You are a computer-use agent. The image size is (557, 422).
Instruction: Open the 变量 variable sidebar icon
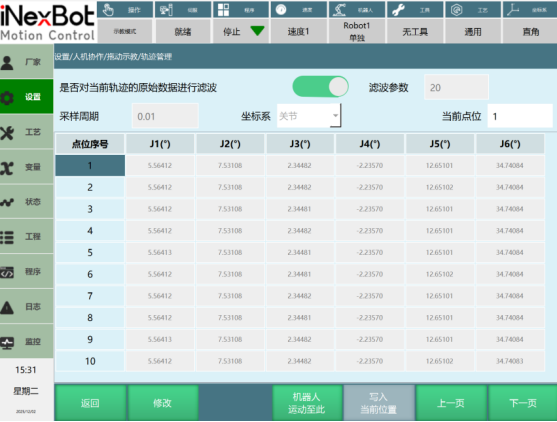[7, 167]
